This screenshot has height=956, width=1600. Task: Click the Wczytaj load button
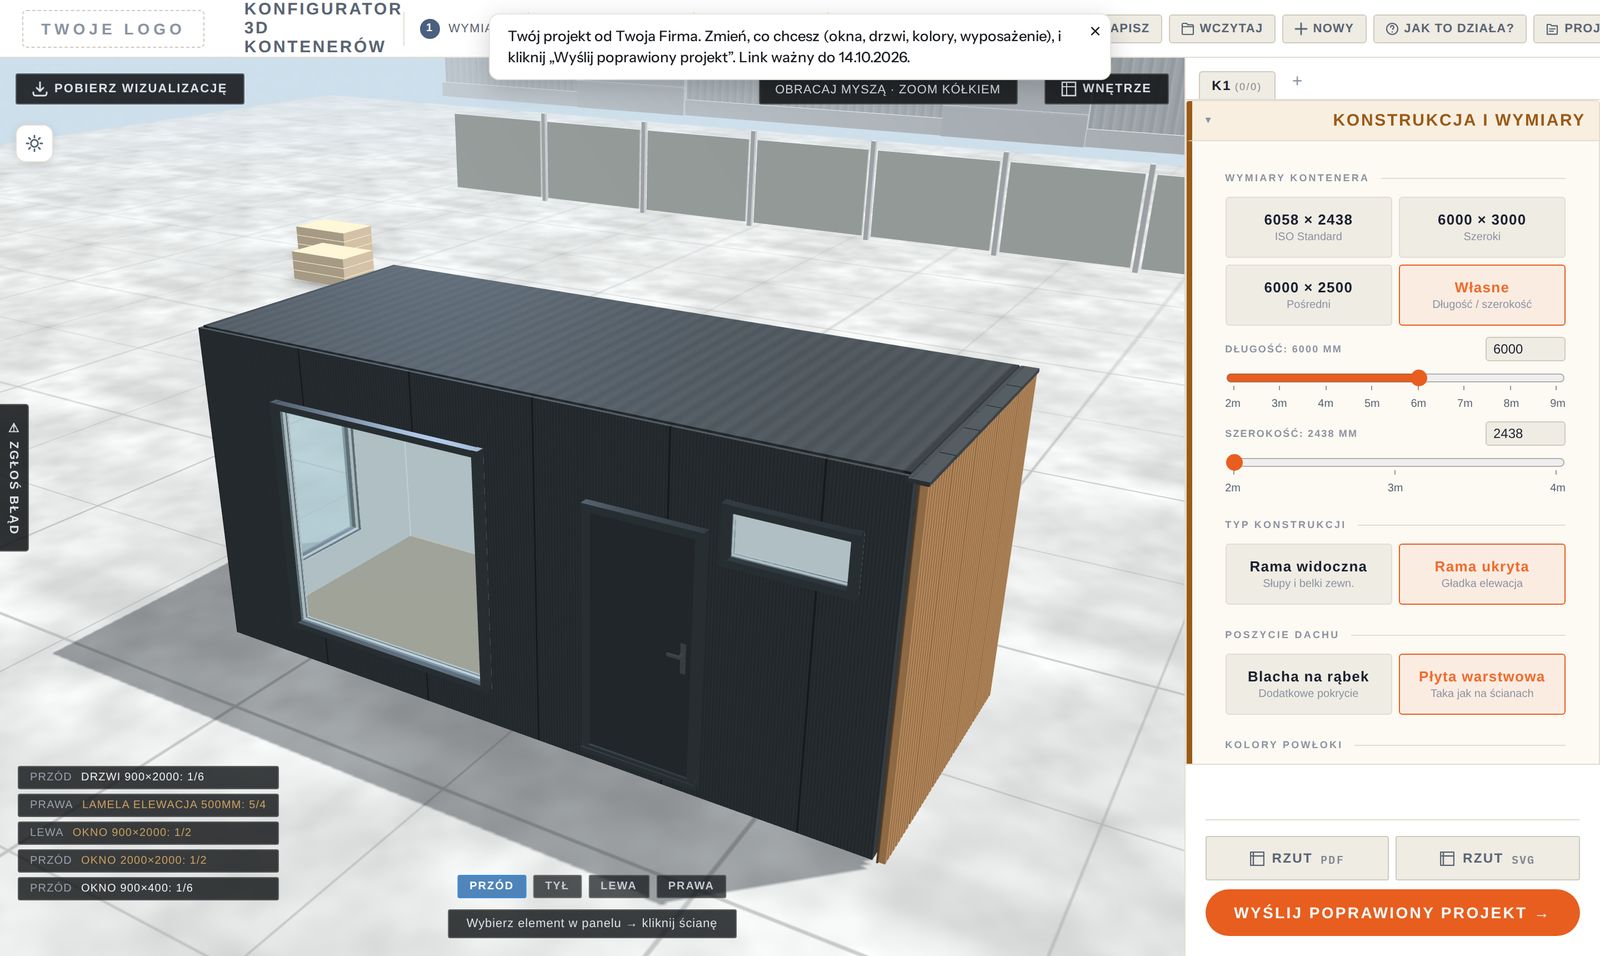[1222, 28]
